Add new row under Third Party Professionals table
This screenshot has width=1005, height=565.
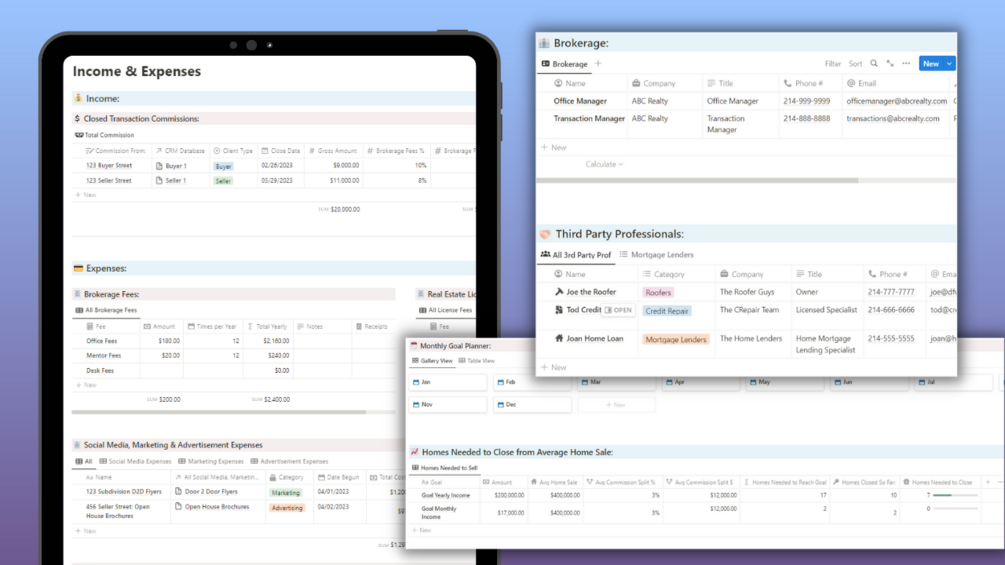click(x=554, y=367)
